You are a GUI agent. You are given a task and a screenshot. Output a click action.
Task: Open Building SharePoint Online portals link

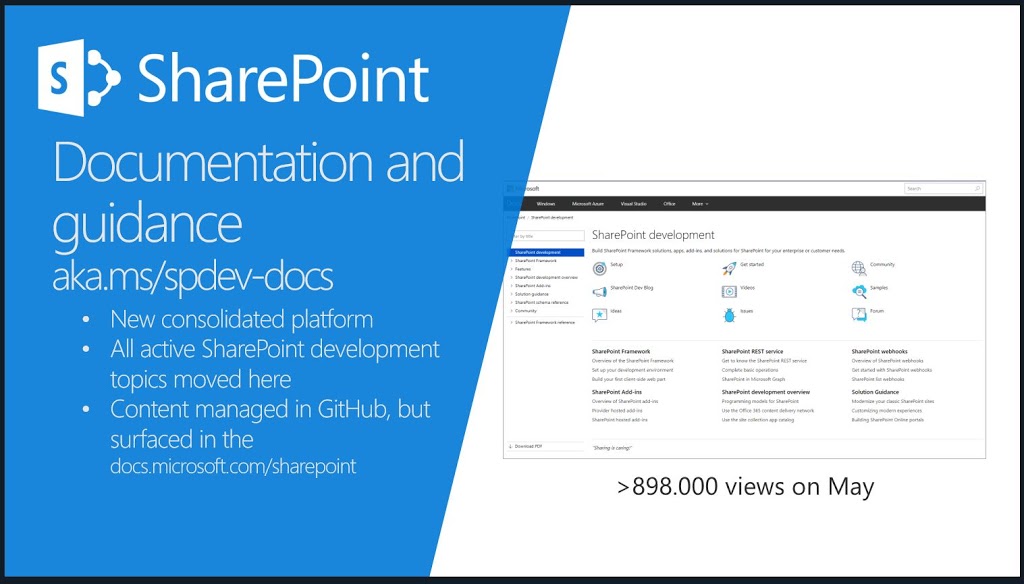[x=888, y=420]
